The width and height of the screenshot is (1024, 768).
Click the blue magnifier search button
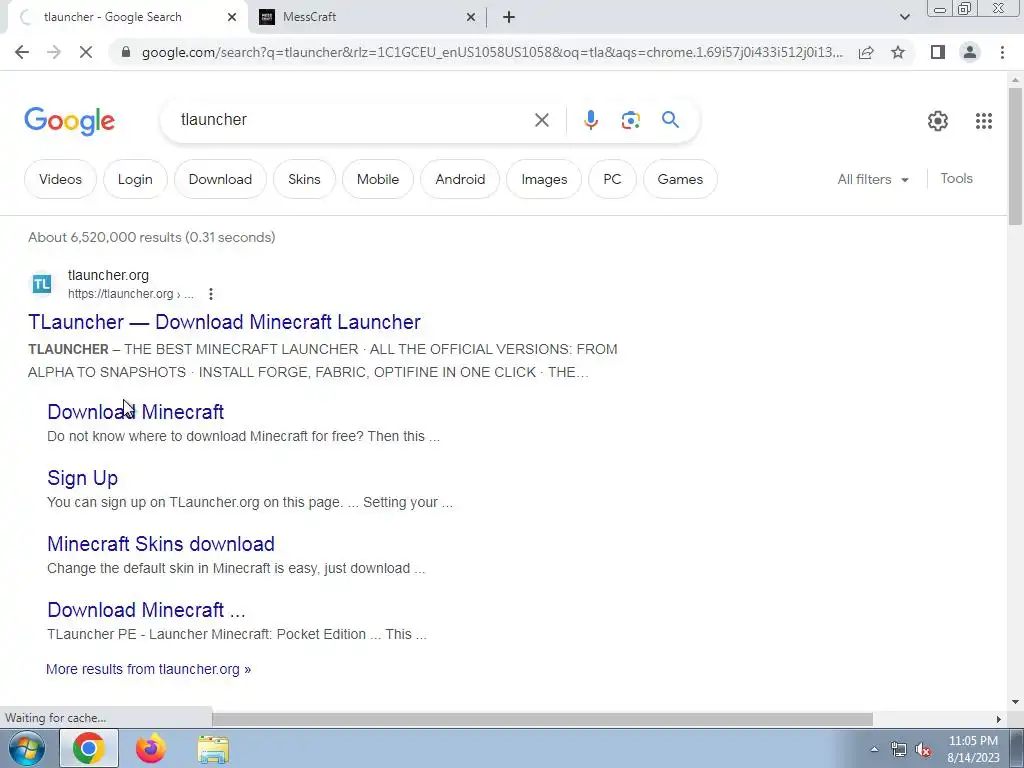pyautogui.click(x=670, y=120)
